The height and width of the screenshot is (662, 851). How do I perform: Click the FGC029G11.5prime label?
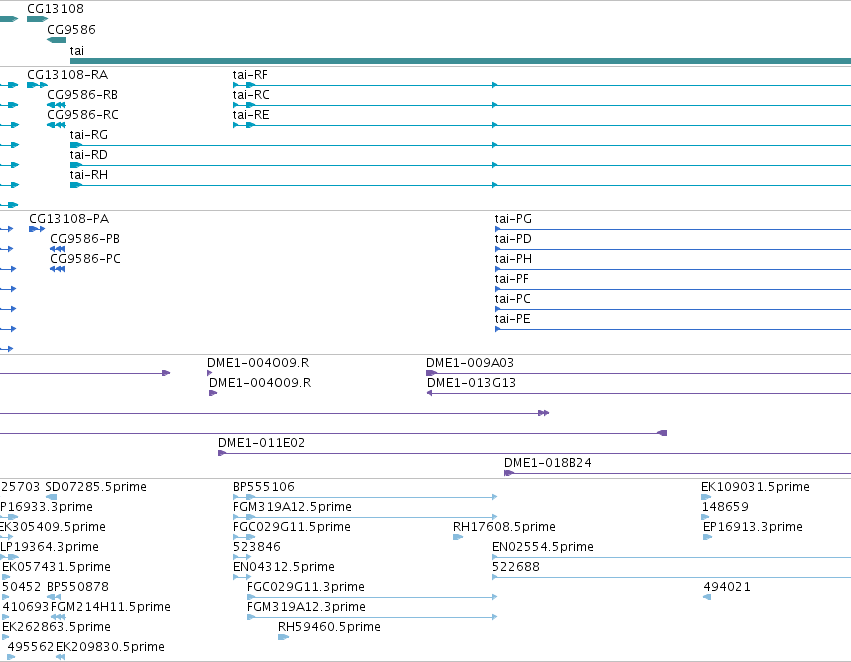[x=291, y=527]
